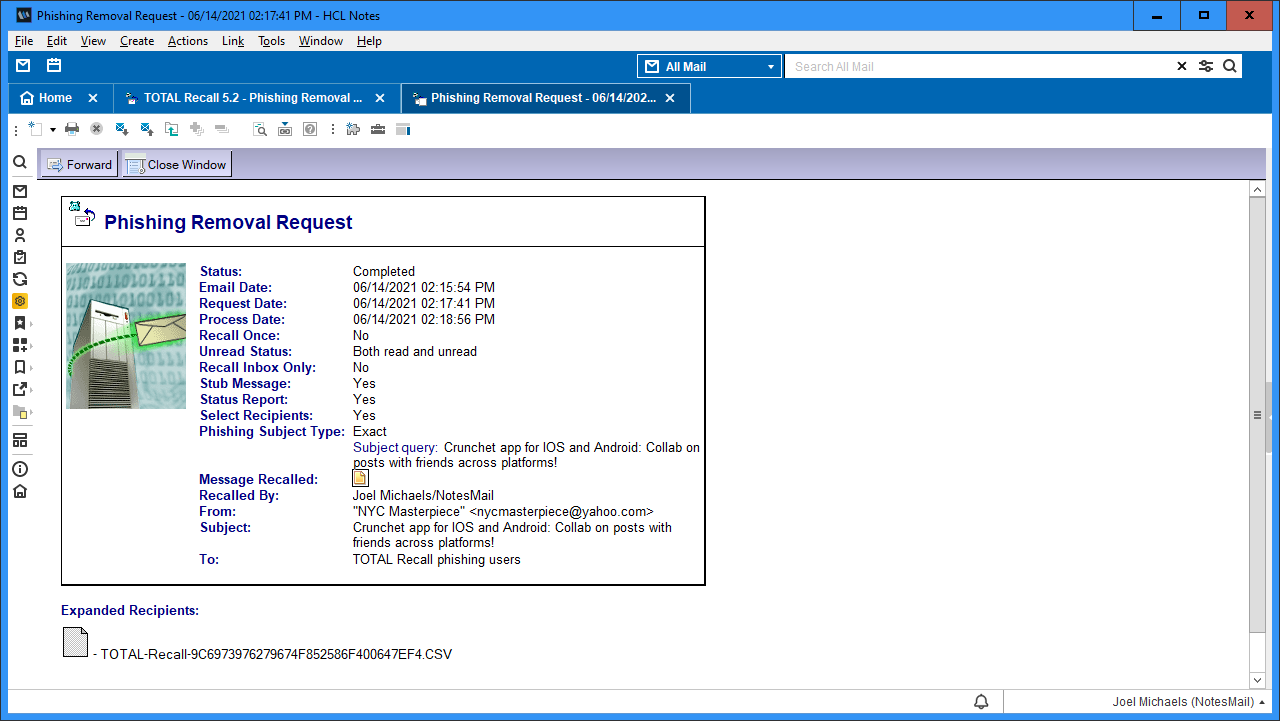The image size is (1280, 721).
Task: Open the Contacts icon in the left sidebar
Action: (20, 235)
